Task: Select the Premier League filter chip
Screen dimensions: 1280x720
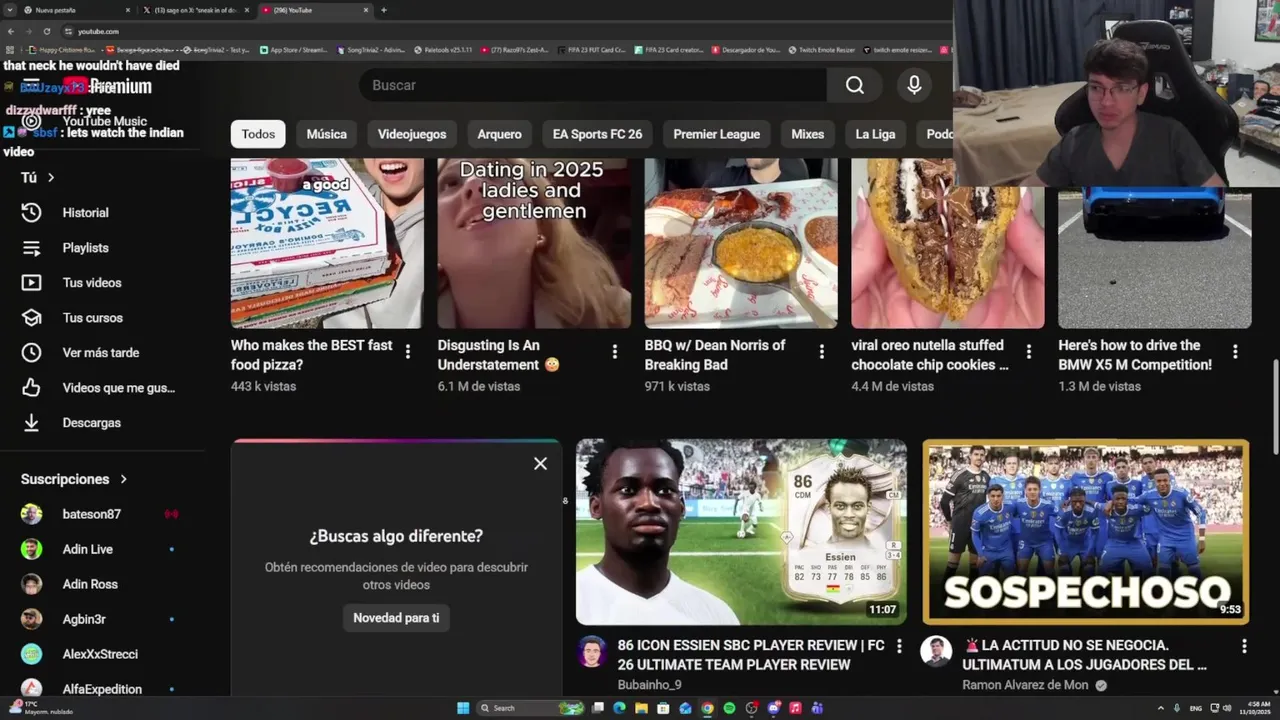Action: [717, 134]
